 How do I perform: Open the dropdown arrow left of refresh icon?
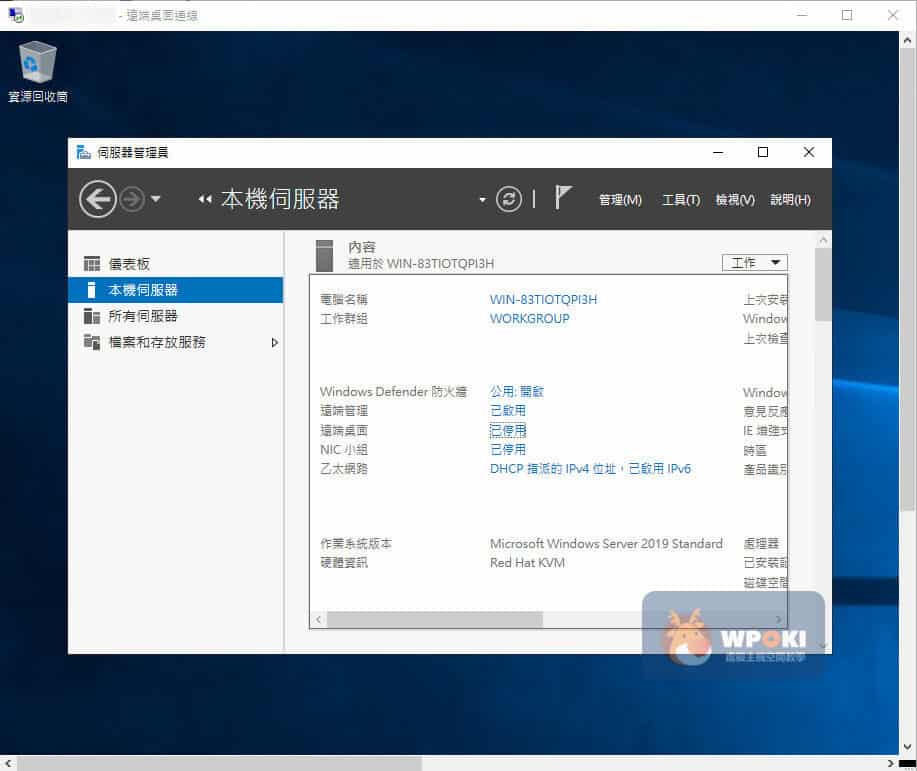(482, 200)
